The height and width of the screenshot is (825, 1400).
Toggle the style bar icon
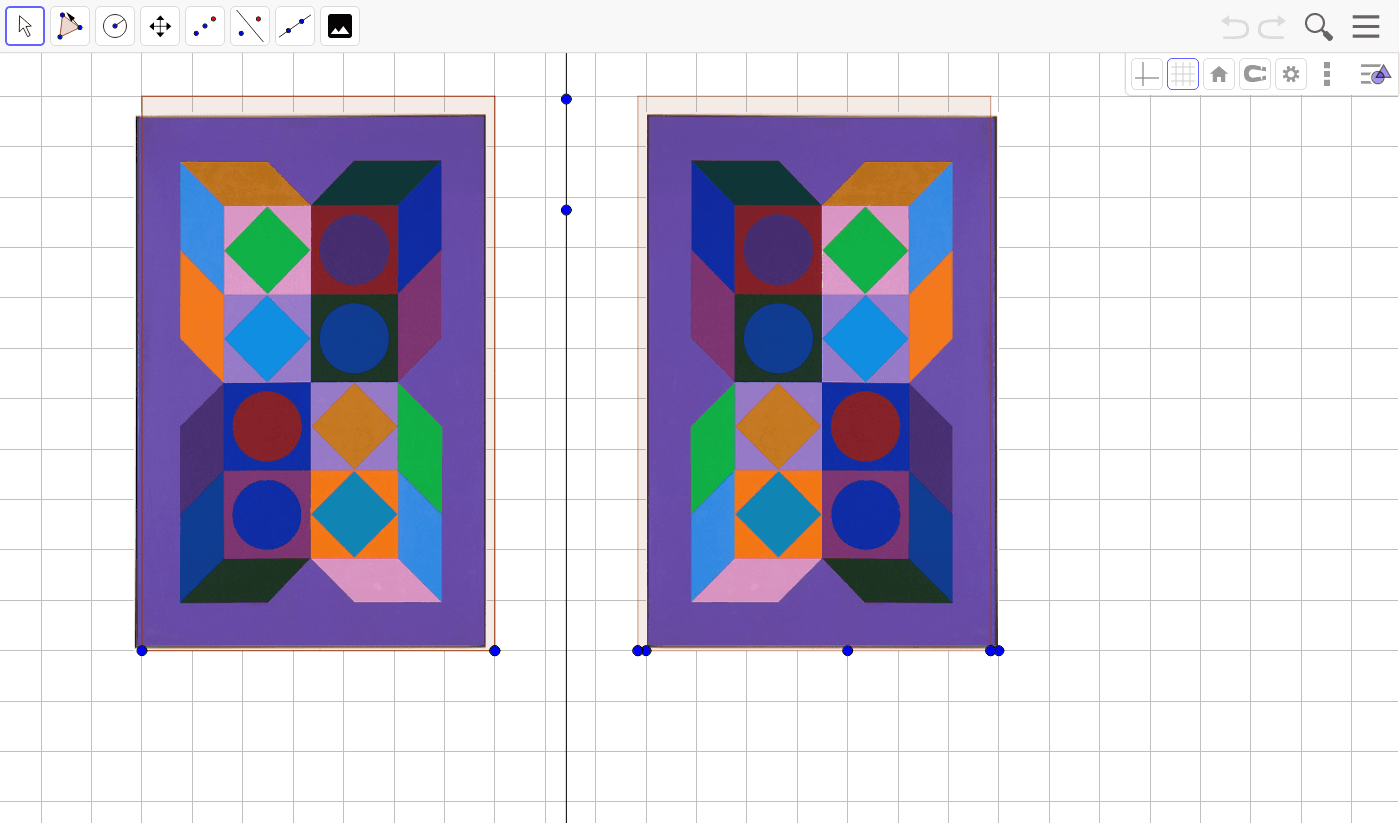coord(1375,74)
